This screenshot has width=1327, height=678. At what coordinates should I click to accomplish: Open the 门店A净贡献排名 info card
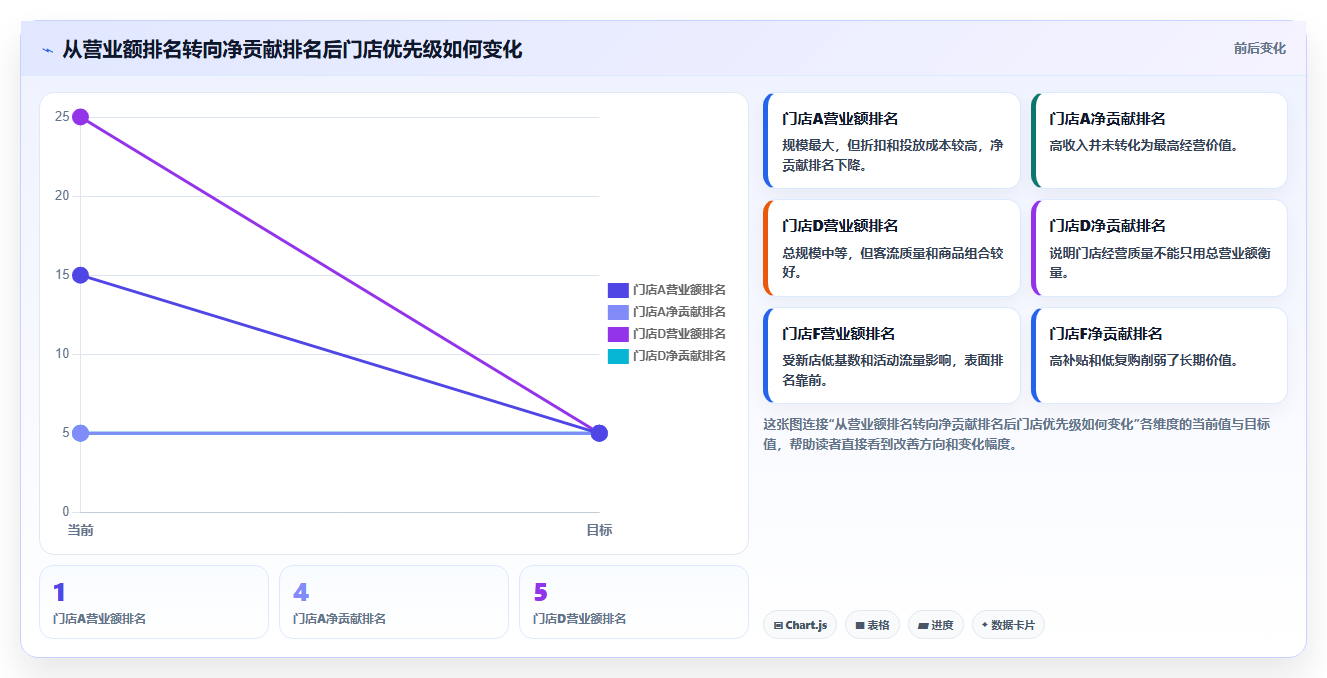coord(1159,141)
